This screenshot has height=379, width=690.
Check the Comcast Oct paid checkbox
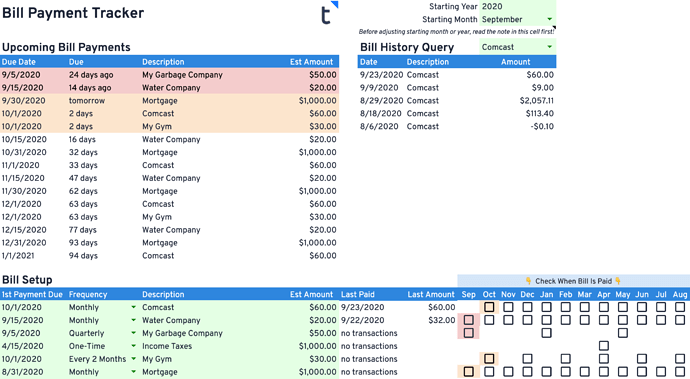click(489, 307)
